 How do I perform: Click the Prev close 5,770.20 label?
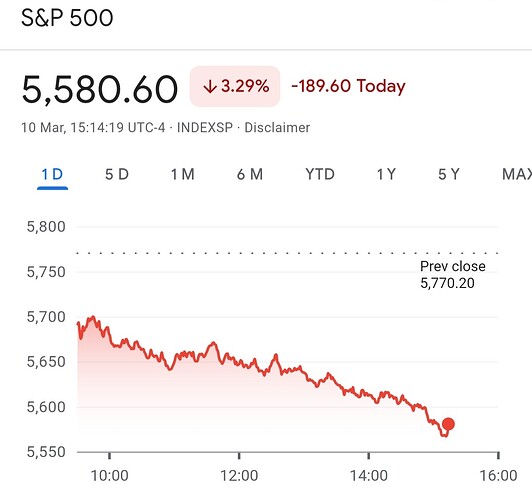(453, 275)
